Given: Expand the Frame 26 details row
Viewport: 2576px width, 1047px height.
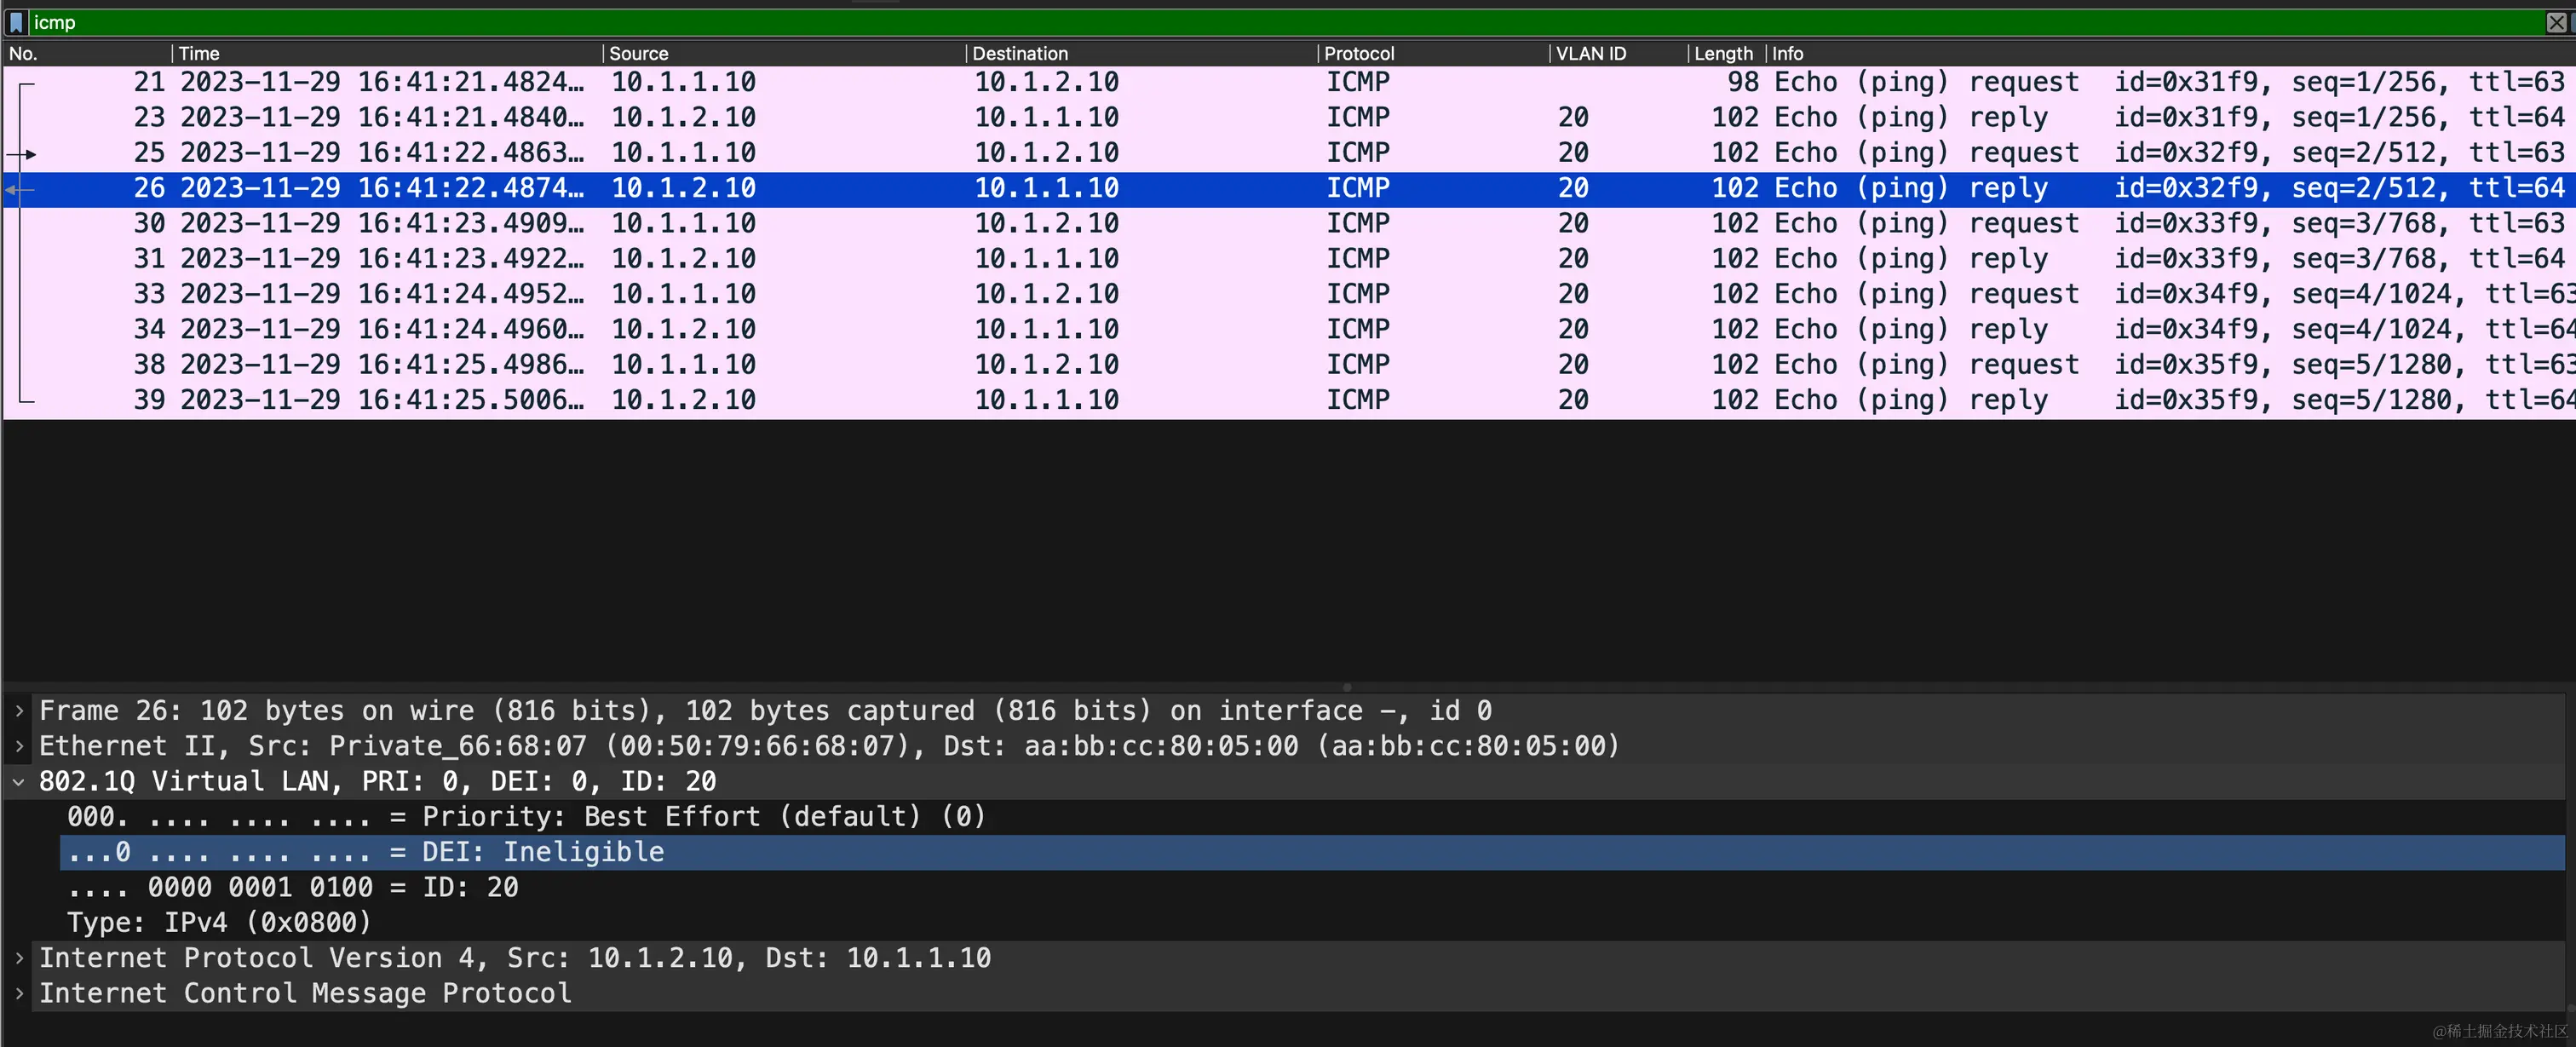Looking at the screenshot, I should coord(19,711).
